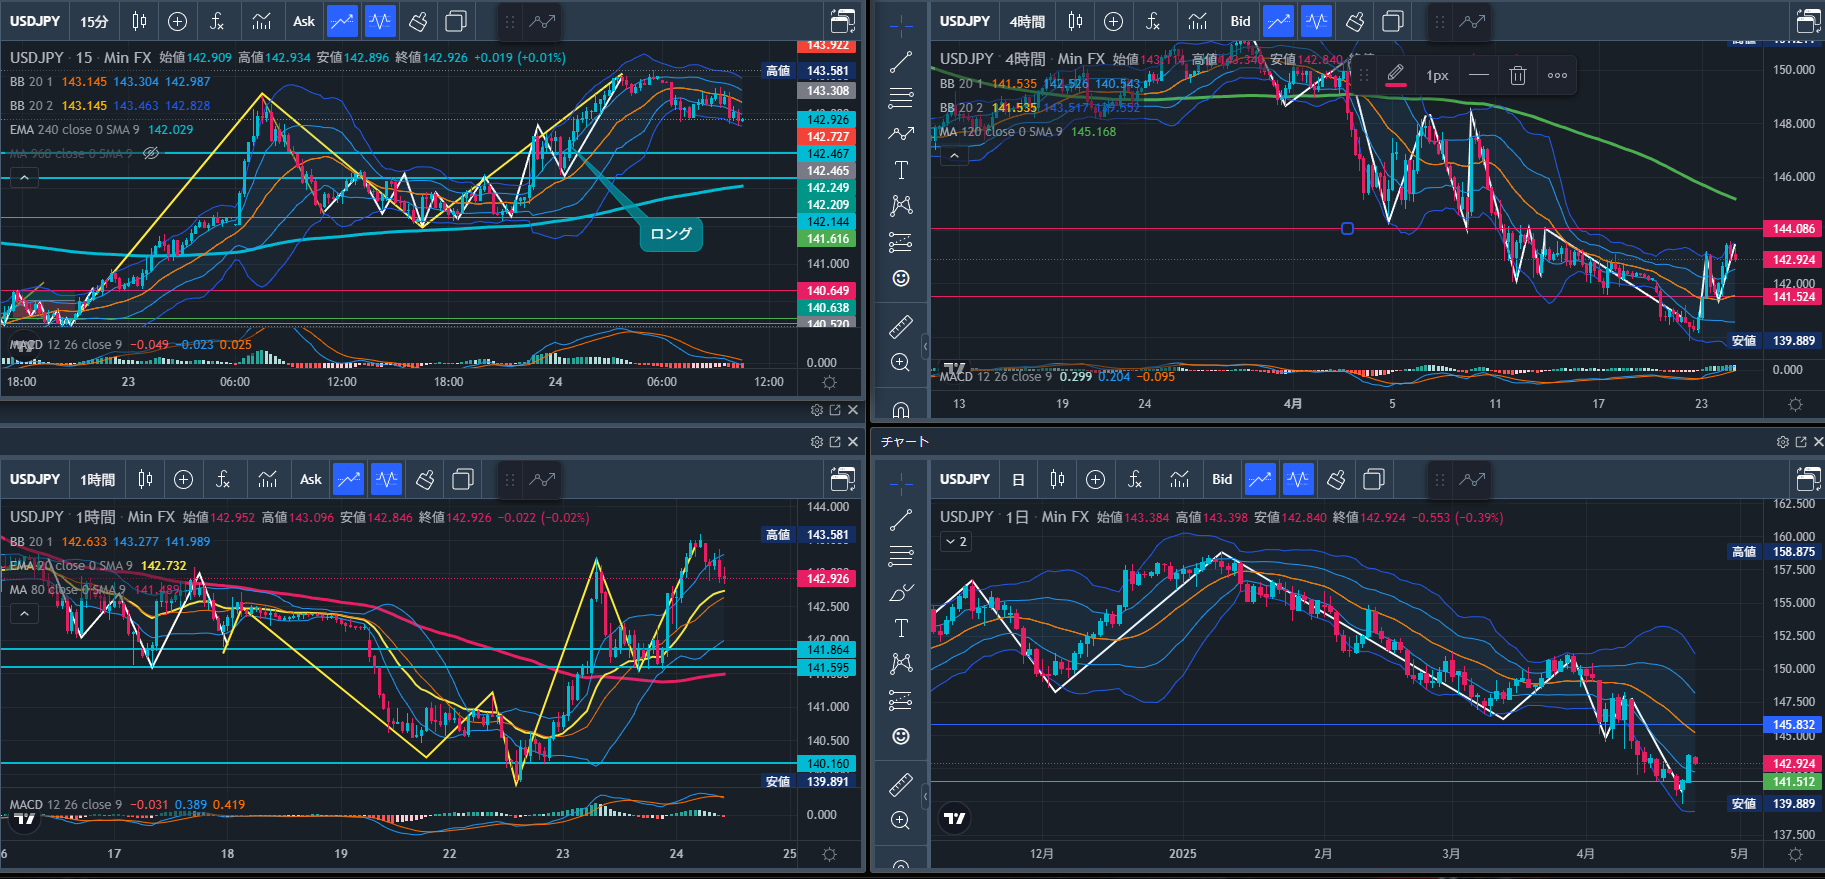Image resolution: width=1825 pixels, height=879 pixels.
Task: Toggle Bid price in 4時間 chart
Action: (x=1240, y=21)
